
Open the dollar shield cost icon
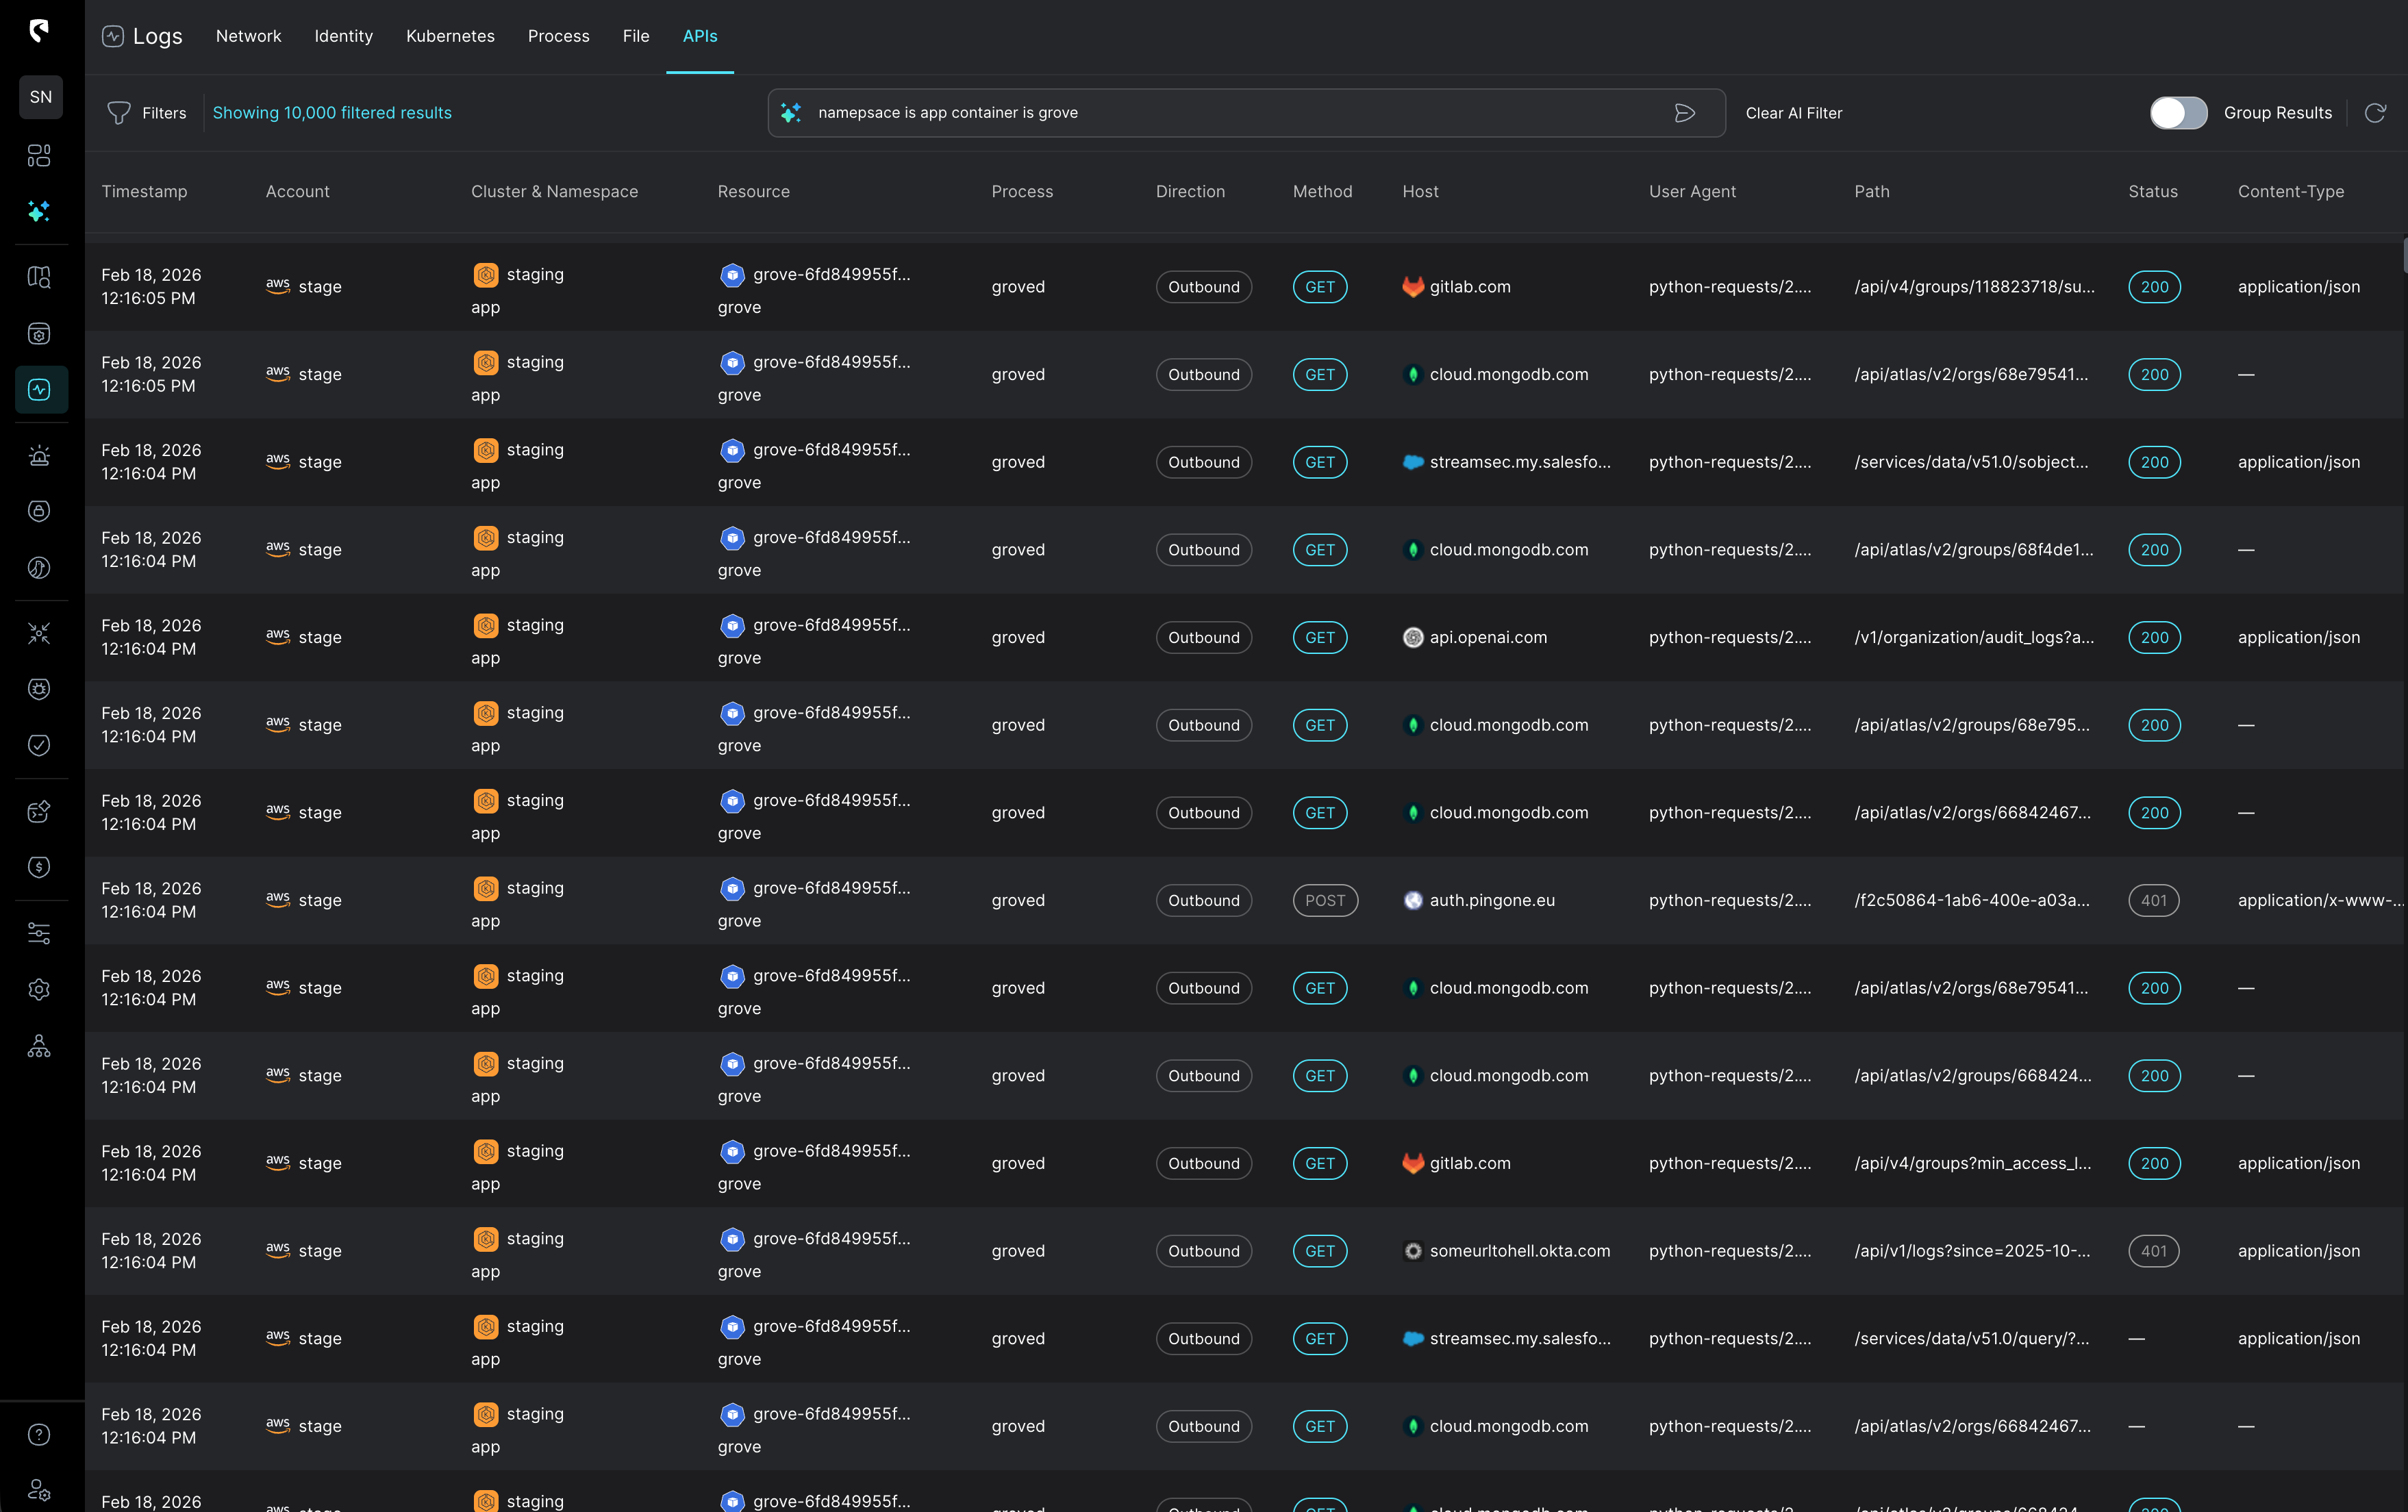(x=40, y=867)
